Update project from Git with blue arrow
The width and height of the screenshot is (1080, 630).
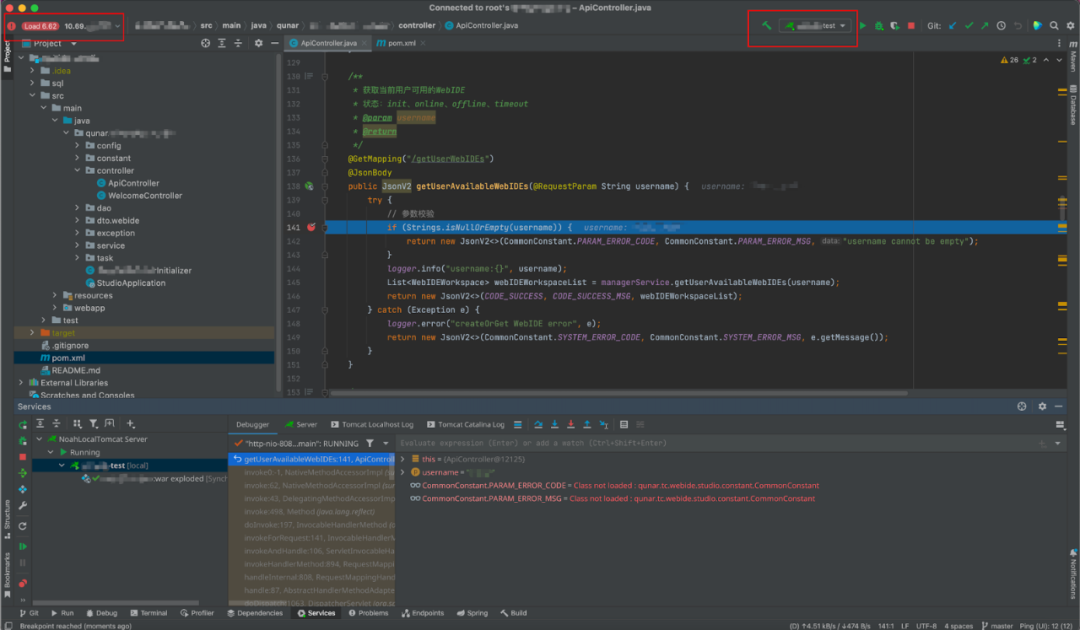click(953, 25)
